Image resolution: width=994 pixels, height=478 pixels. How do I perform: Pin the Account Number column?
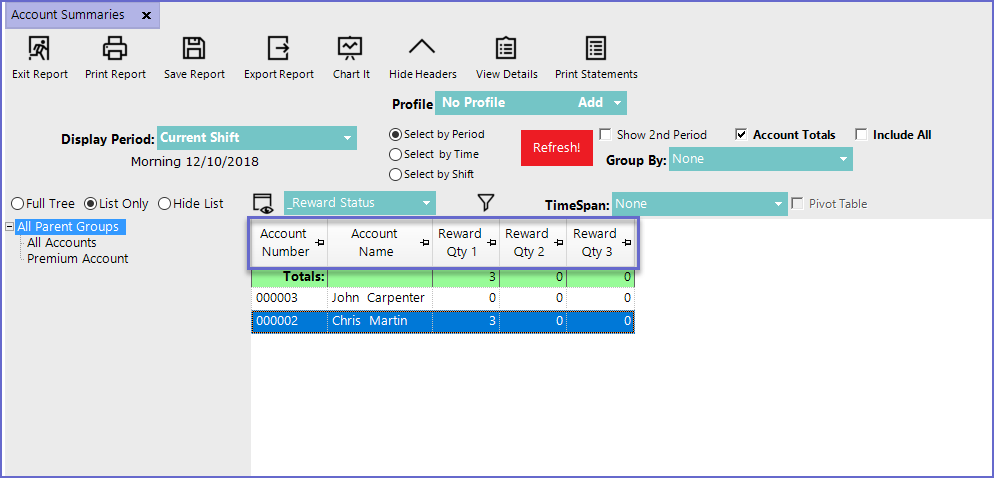[320, 243]
